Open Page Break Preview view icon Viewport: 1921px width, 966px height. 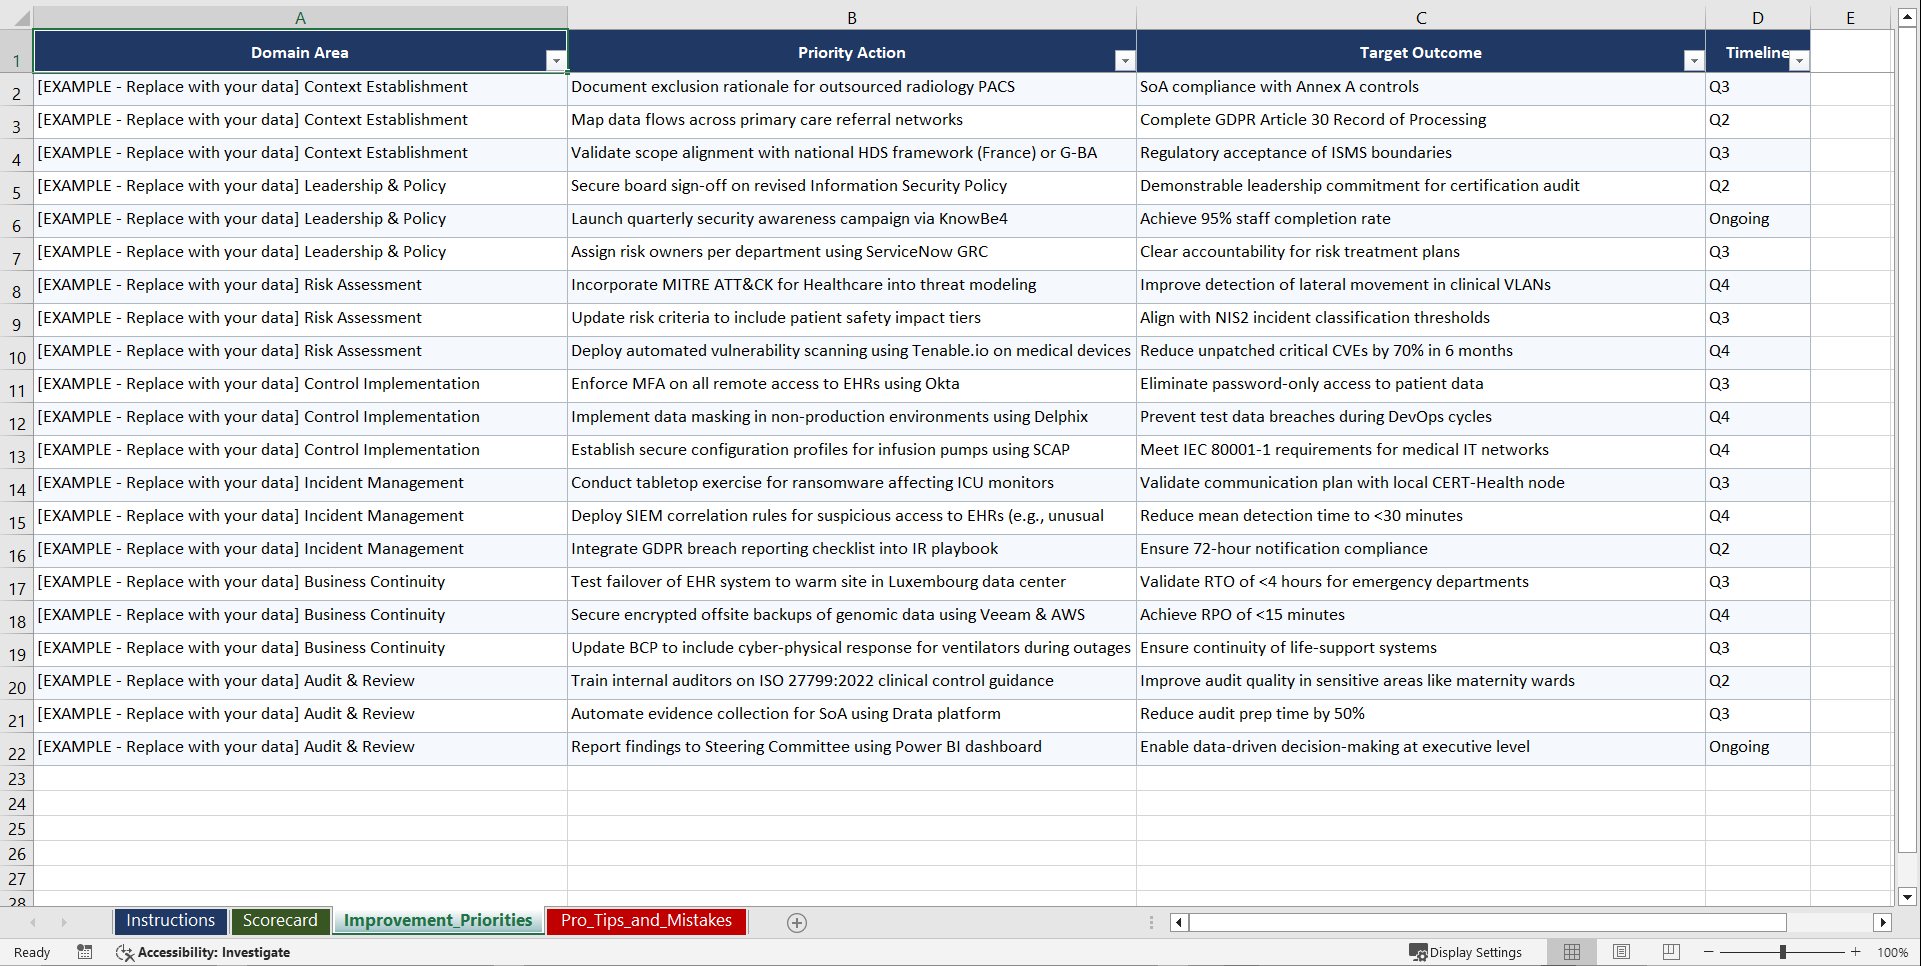(1670, 952)
